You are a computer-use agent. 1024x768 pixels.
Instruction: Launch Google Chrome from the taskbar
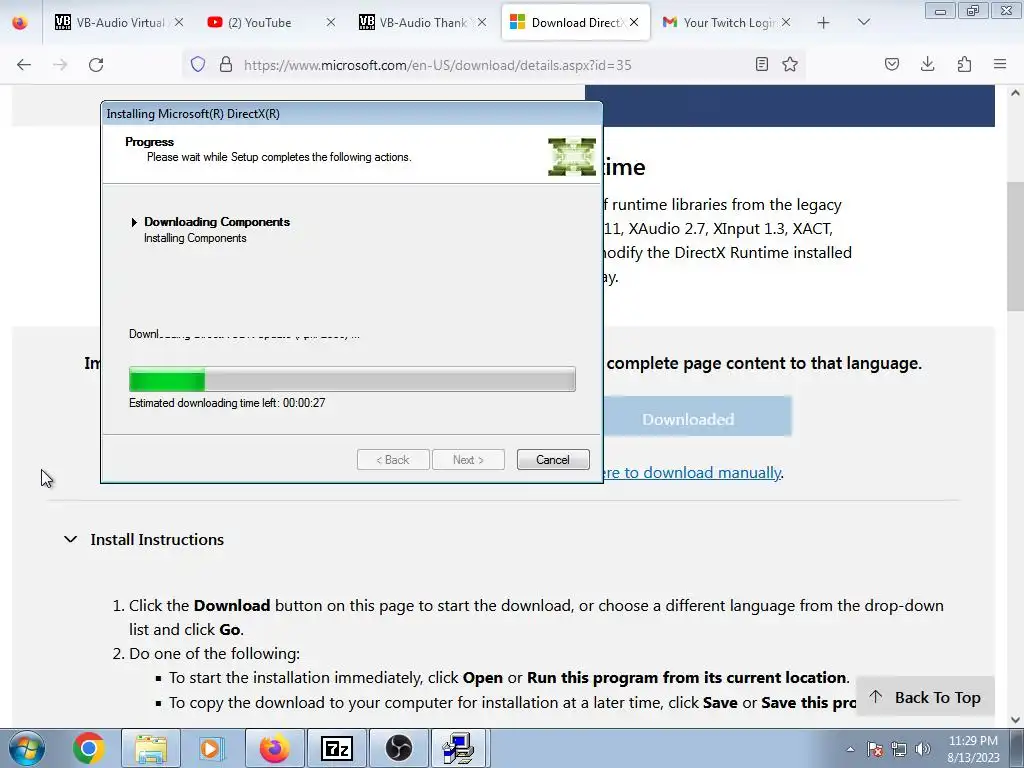point(89,748)
